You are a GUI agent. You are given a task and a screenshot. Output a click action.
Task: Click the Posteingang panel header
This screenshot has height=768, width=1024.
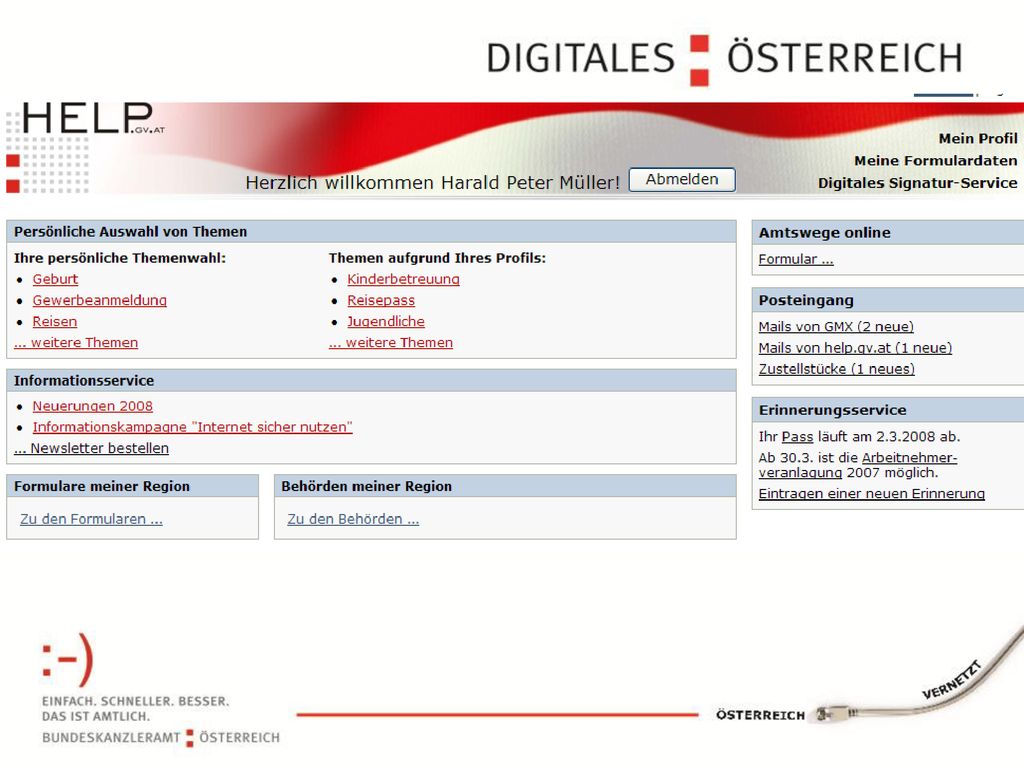click(888, 300)
